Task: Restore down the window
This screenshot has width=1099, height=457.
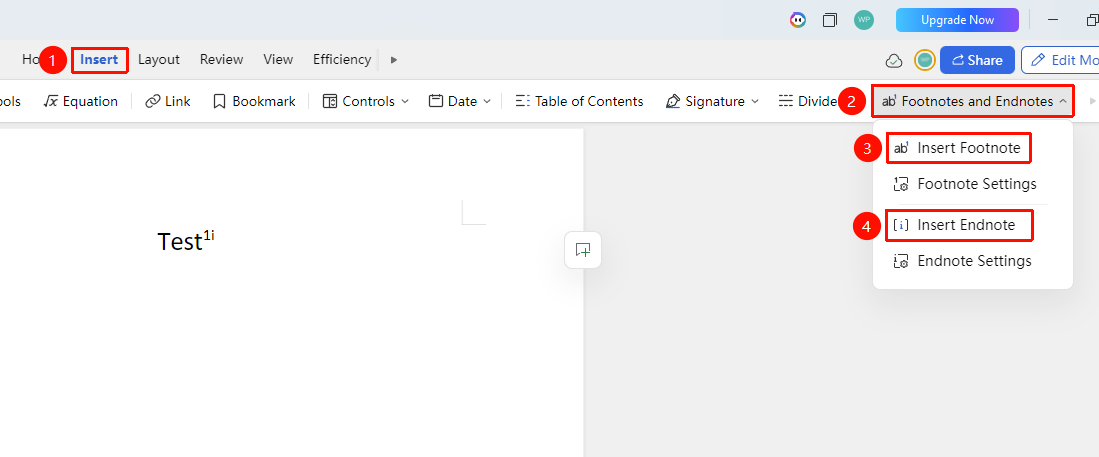Action: click(x=1091, y=20)
